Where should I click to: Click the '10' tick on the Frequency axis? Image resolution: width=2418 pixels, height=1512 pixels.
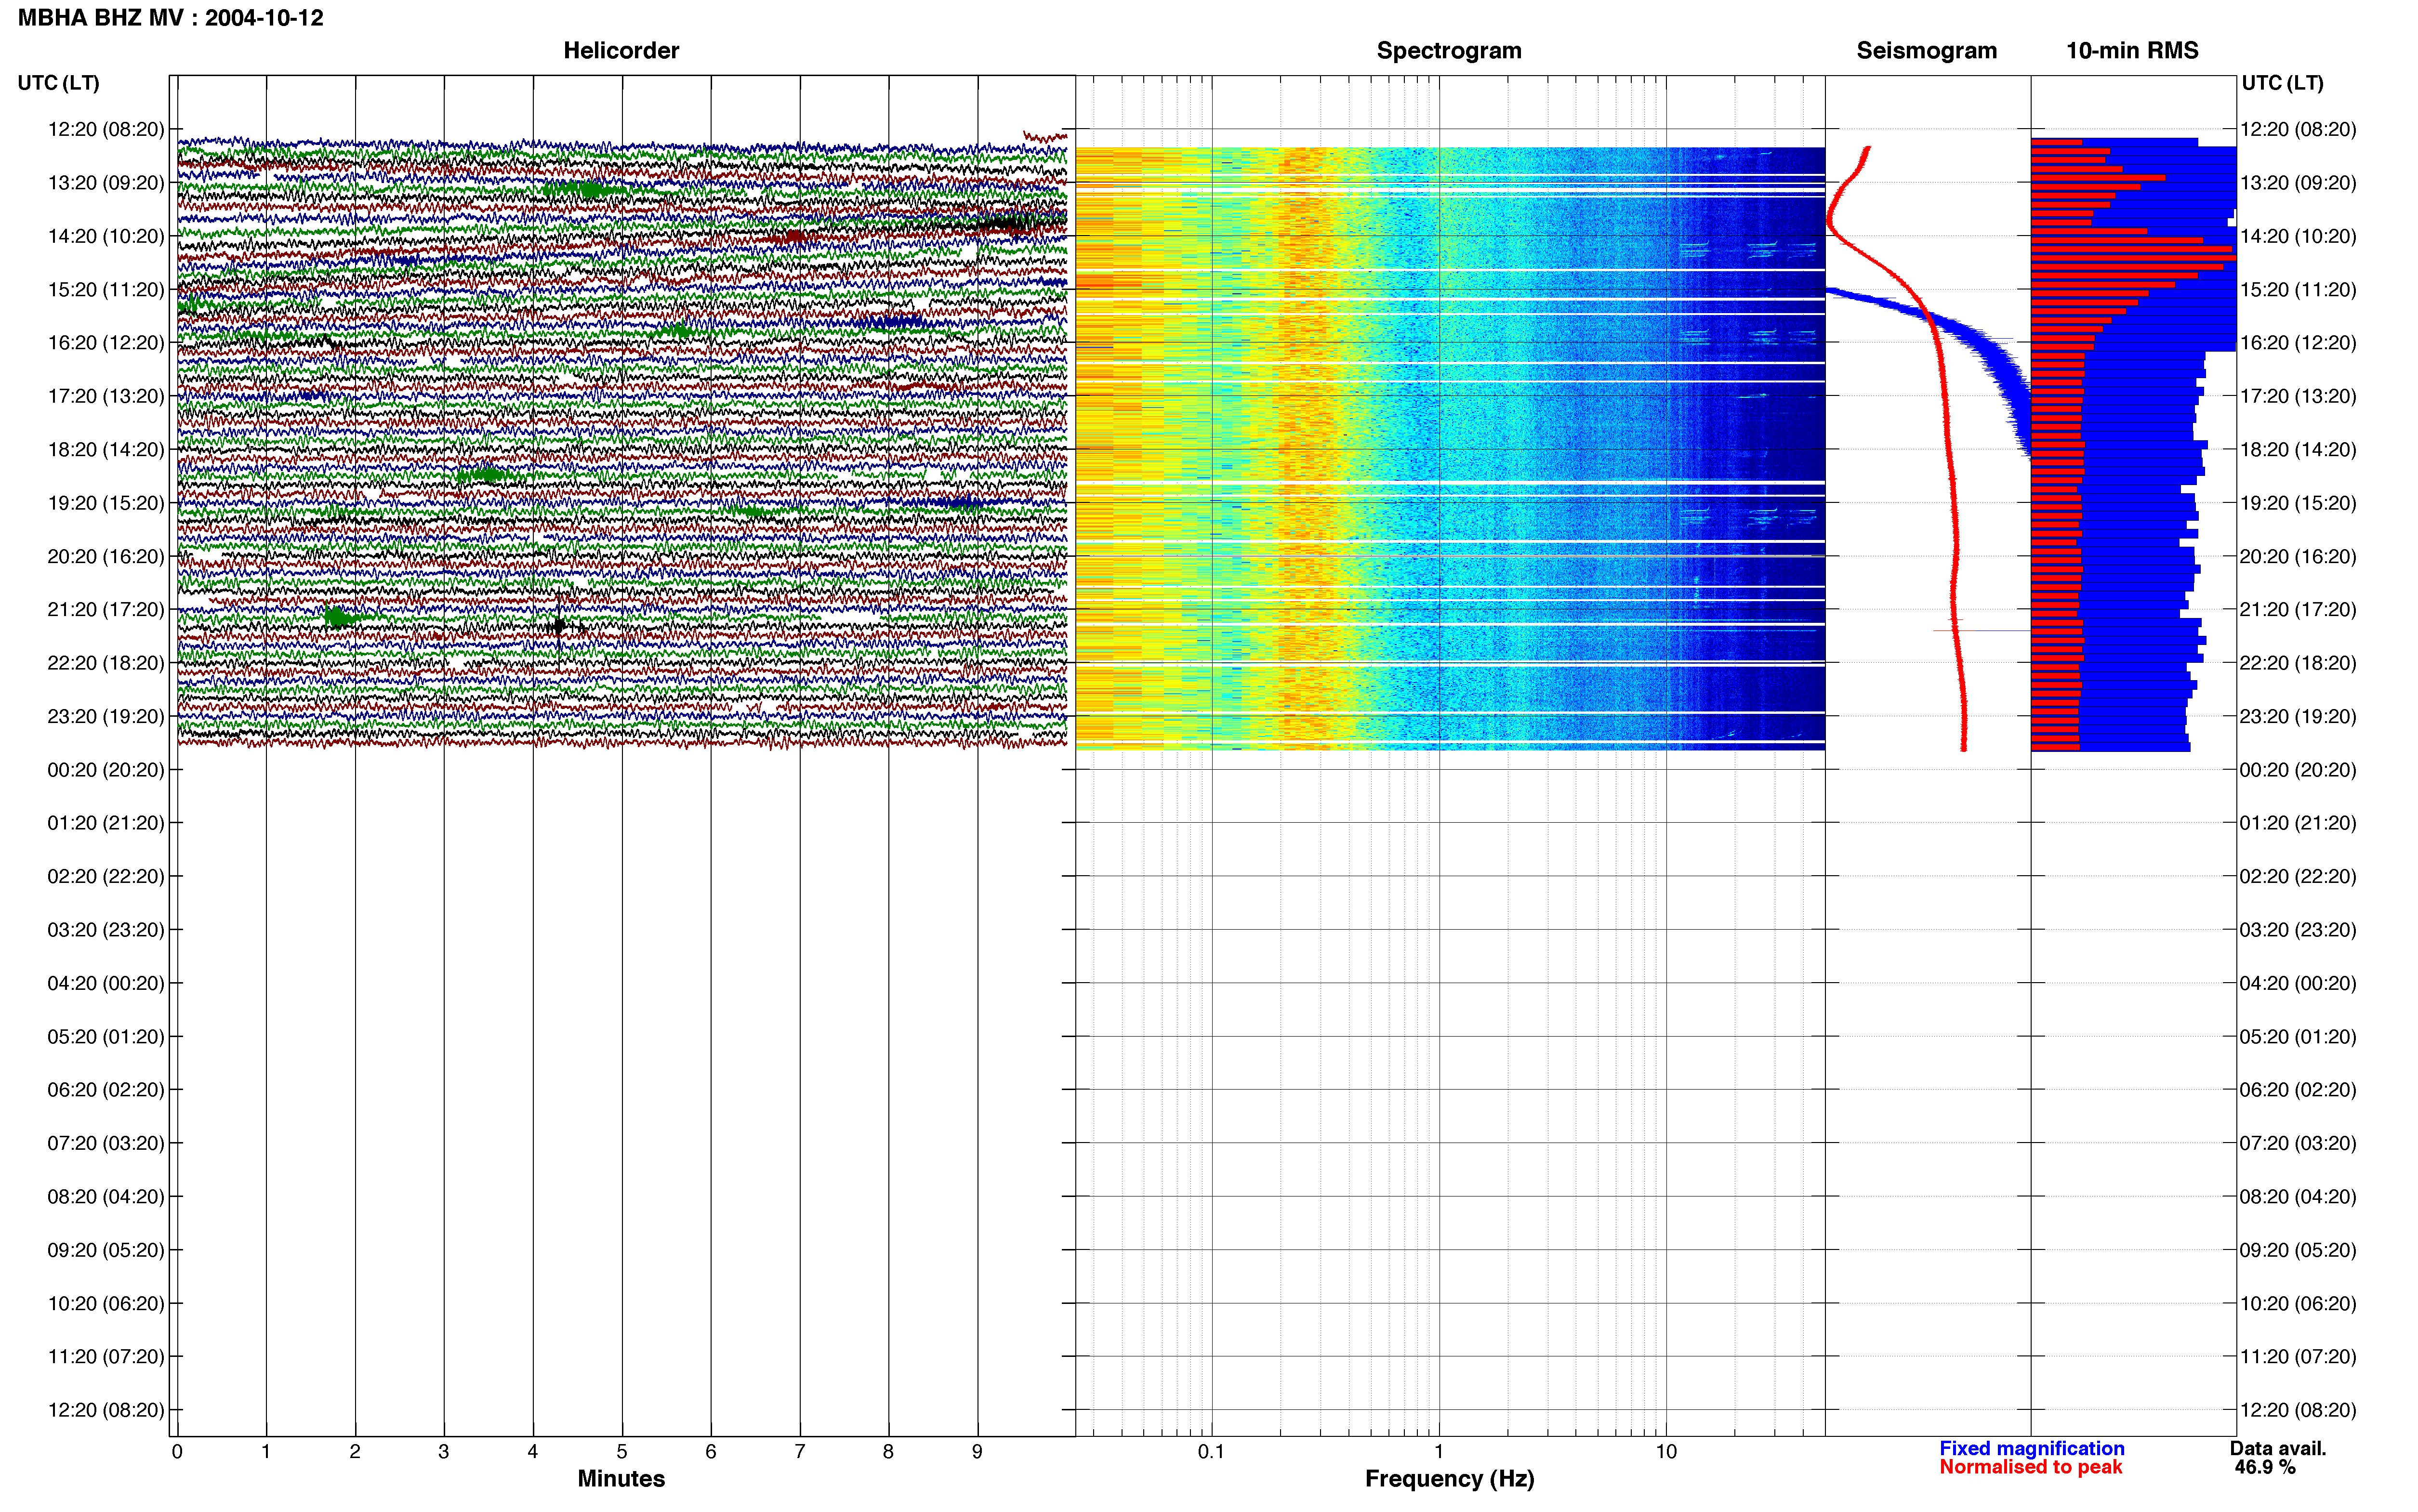coord(1666,1452)
